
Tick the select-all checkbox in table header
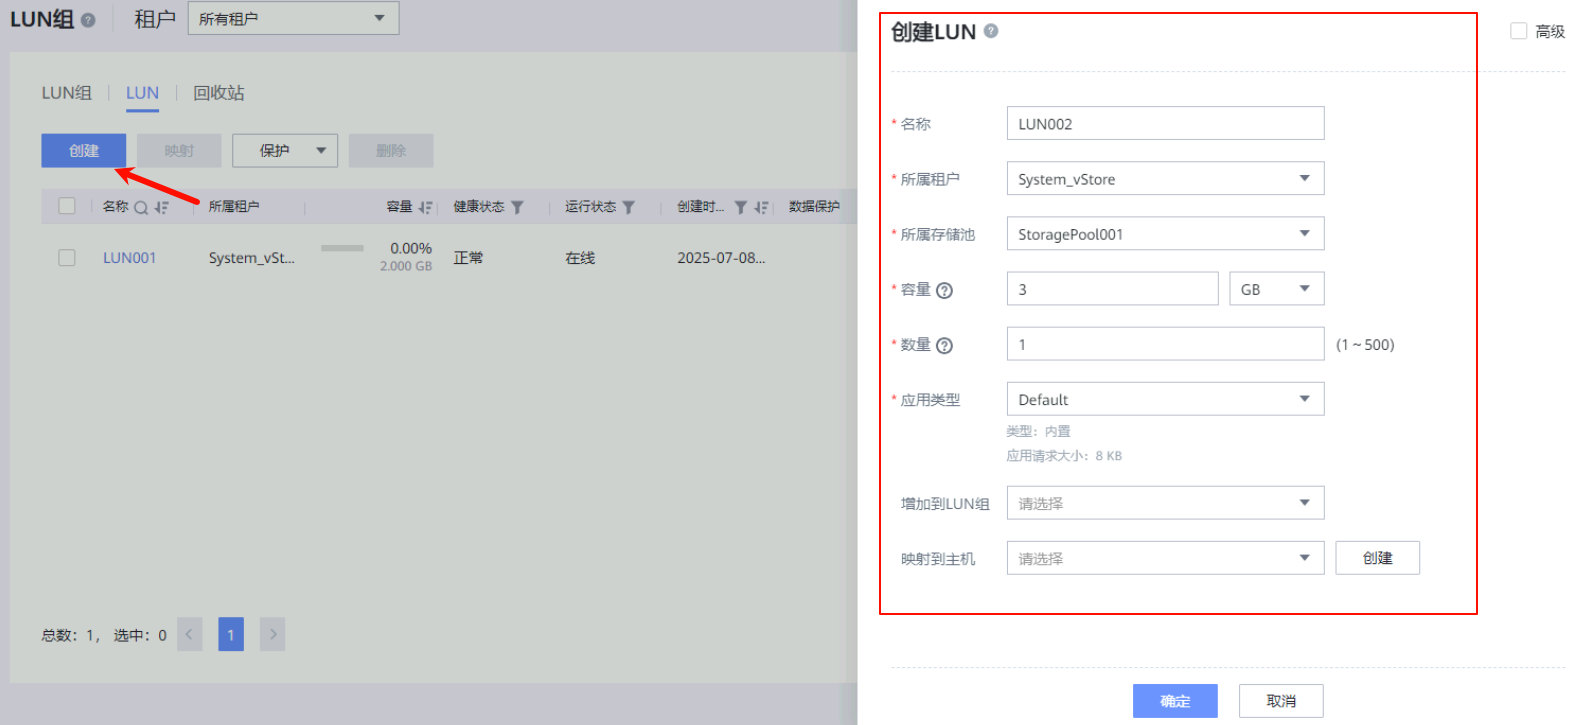[x=67, y=206]
